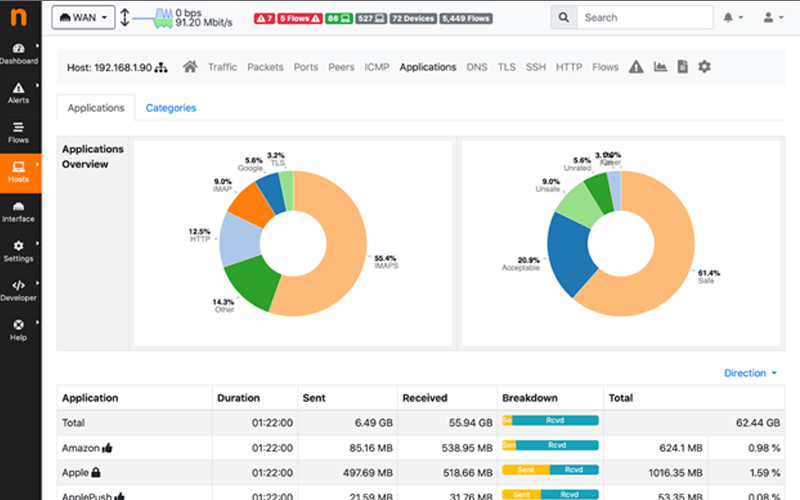The width and height of the screenshot is (800, 500).
Task: Open the Developer sidebar section
Action: (x=20, y=290)
